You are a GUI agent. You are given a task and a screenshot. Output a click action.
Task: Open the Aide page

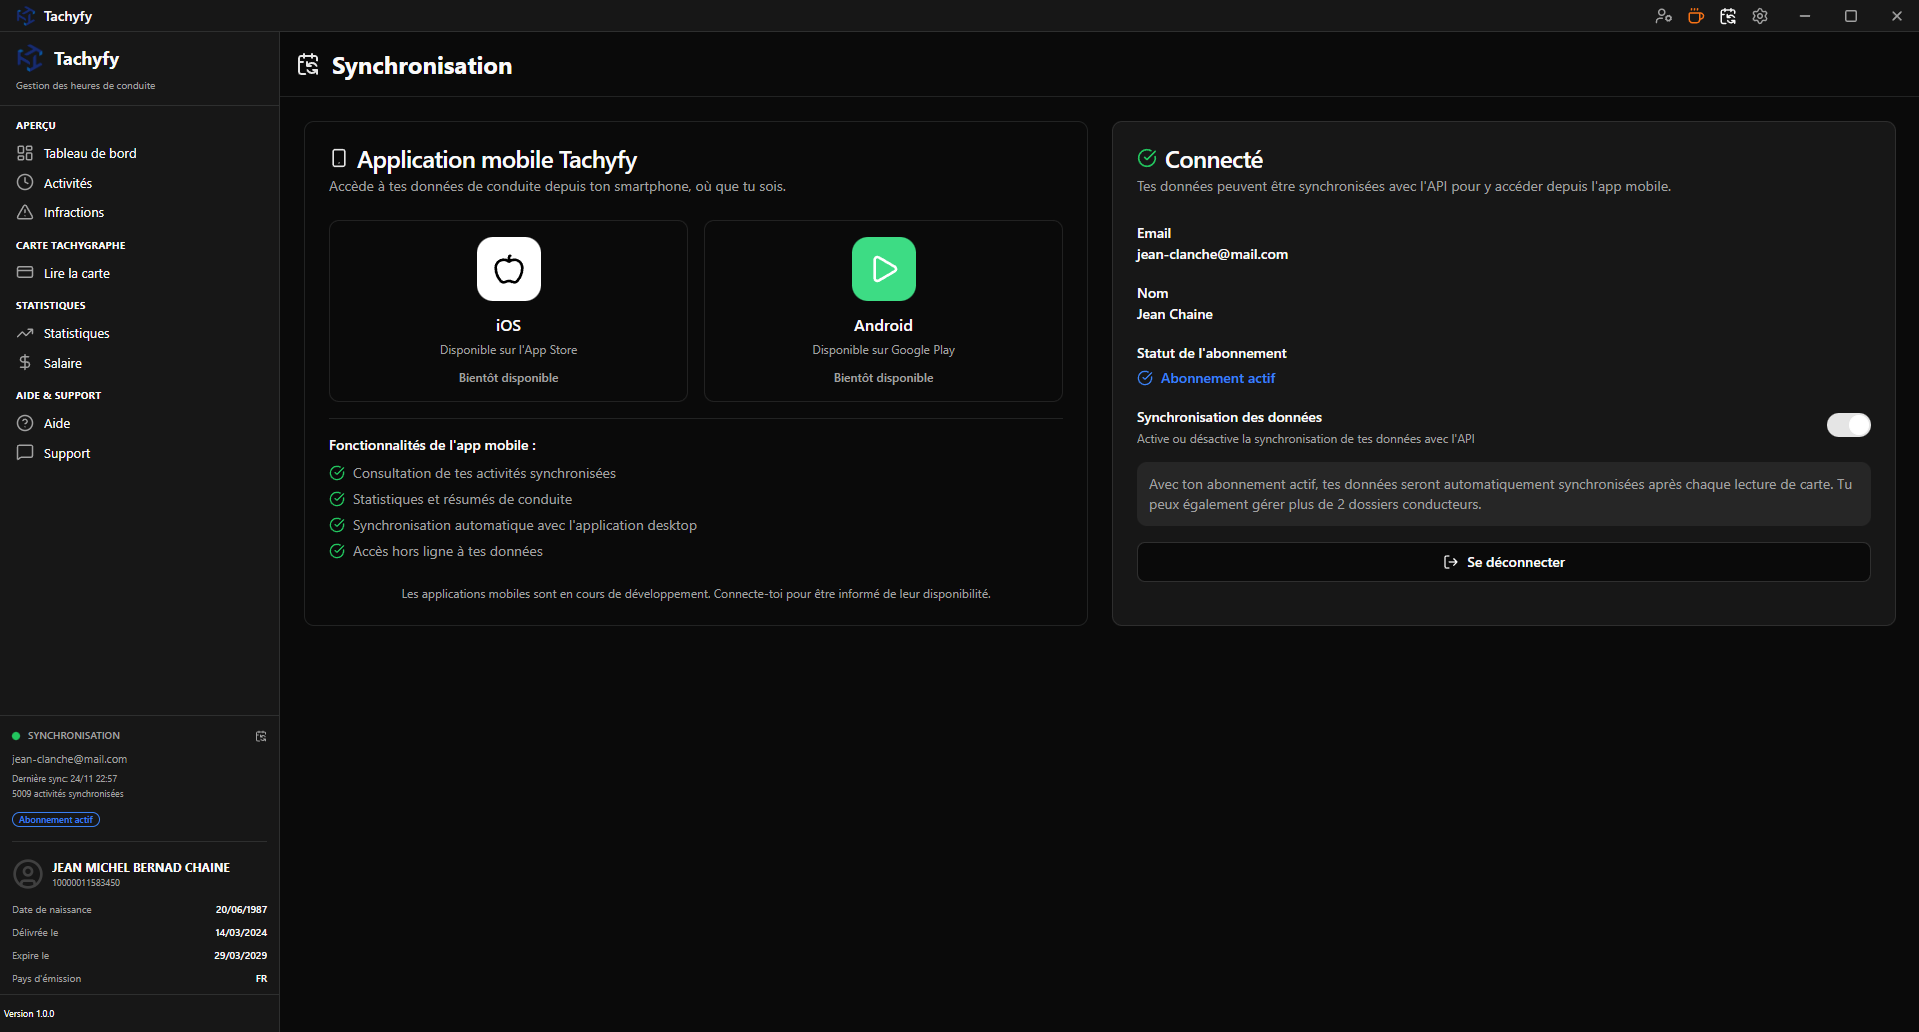[56, 423]
